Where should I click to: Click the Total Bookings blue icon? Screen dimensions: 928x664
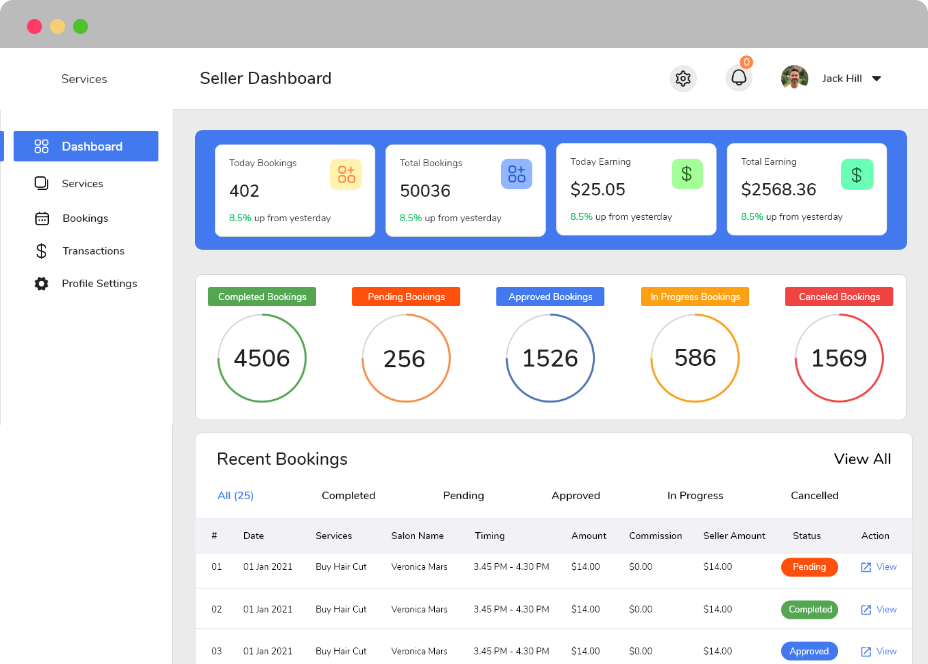pos(516,174)
